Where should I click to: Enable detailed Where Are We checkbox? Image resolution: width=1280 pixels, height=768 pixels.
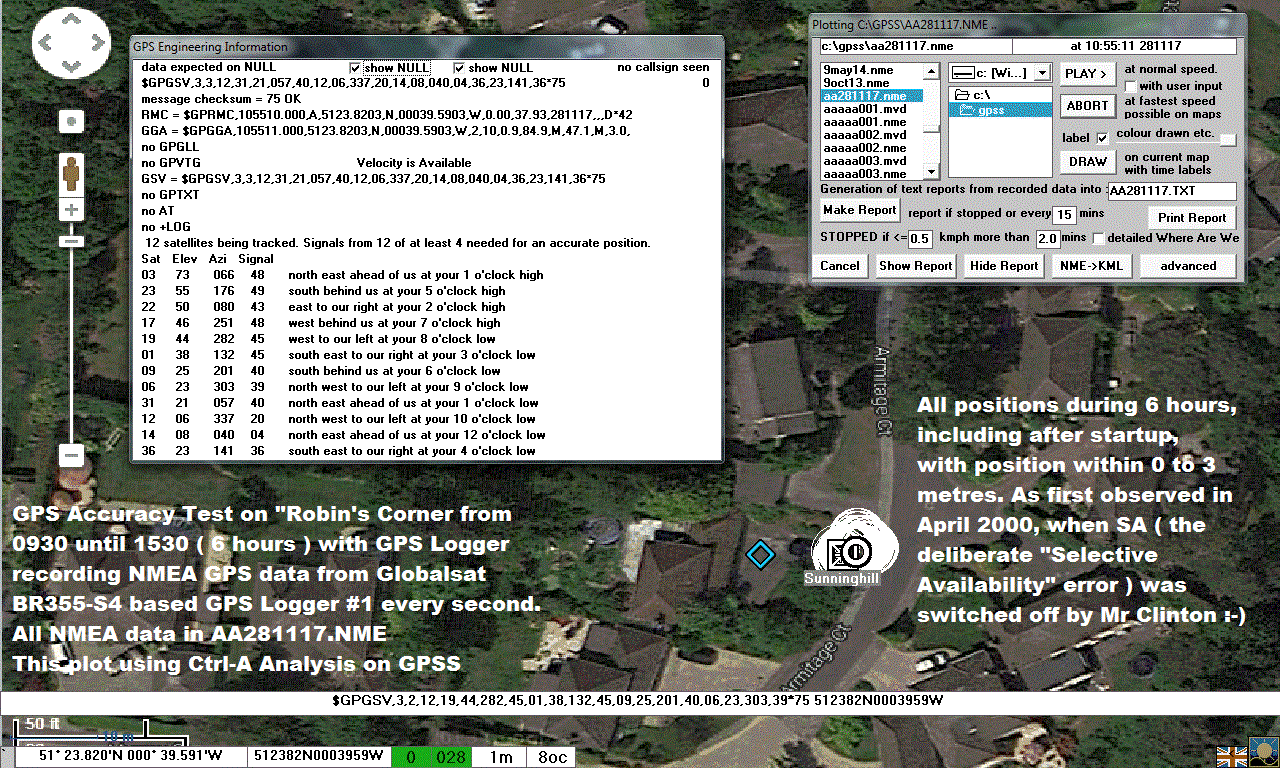[x=1099, y=239]
